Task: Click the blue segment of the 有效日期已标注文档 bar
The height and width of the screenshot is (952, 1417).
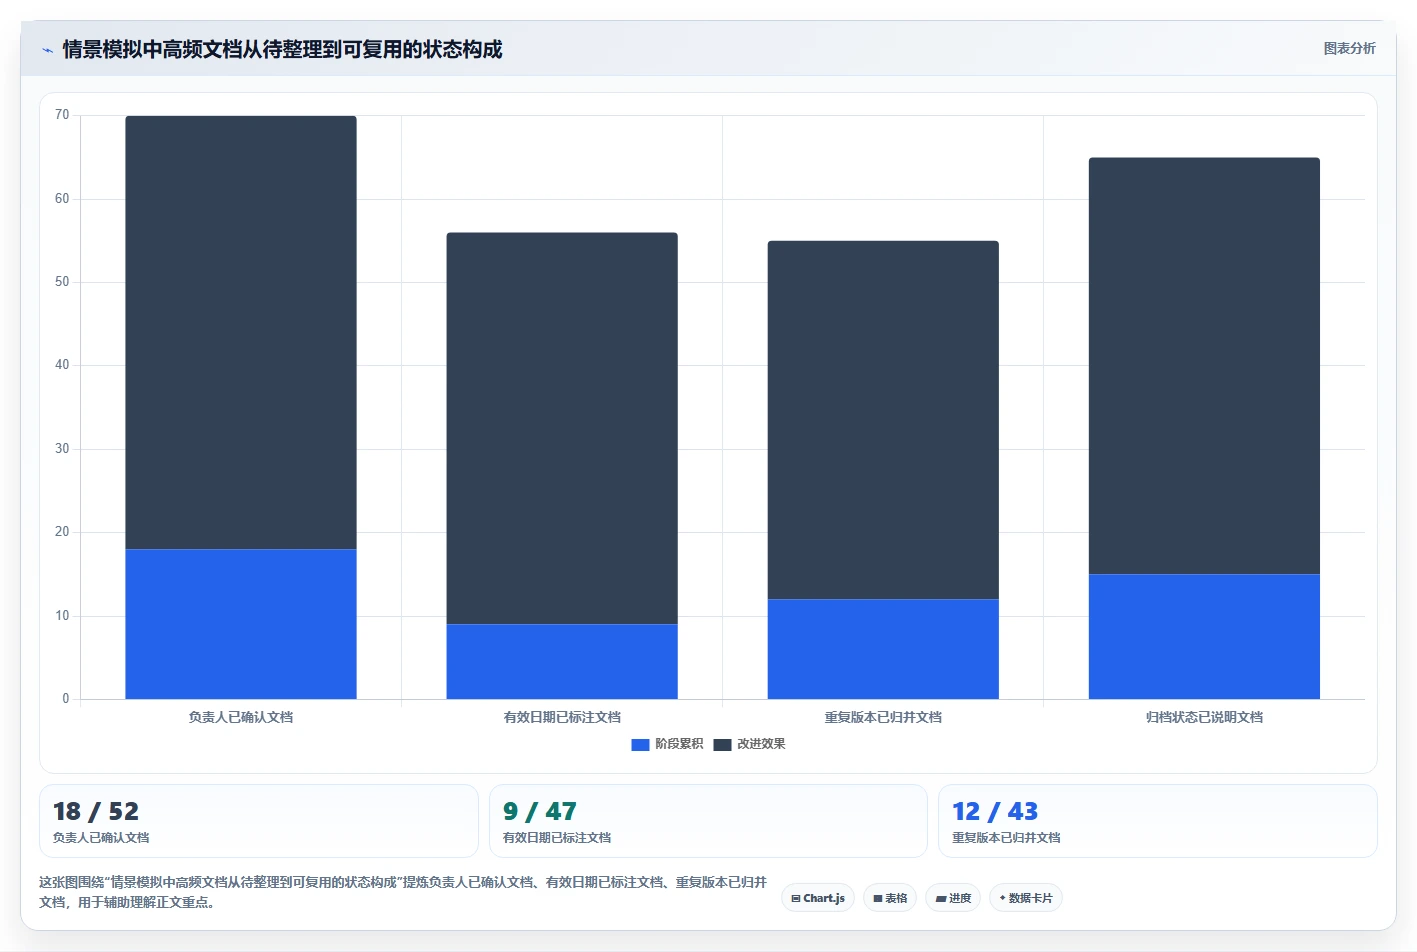Action: [x=562, y=661]
